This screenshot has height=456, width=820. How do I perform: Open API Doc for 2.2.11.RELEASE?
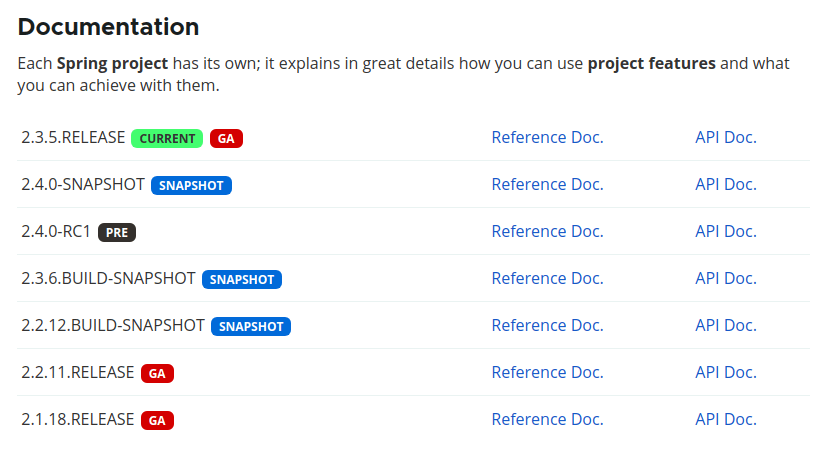(x=726, y=373)
